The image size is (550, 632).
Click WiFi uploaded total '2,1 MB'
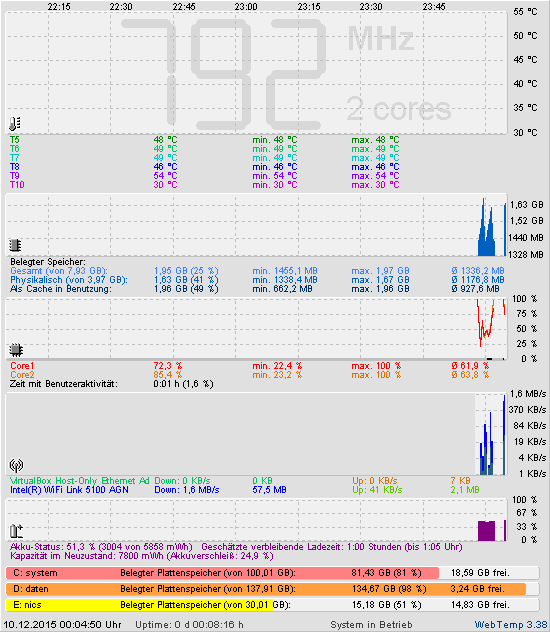(x=465, y=490)
